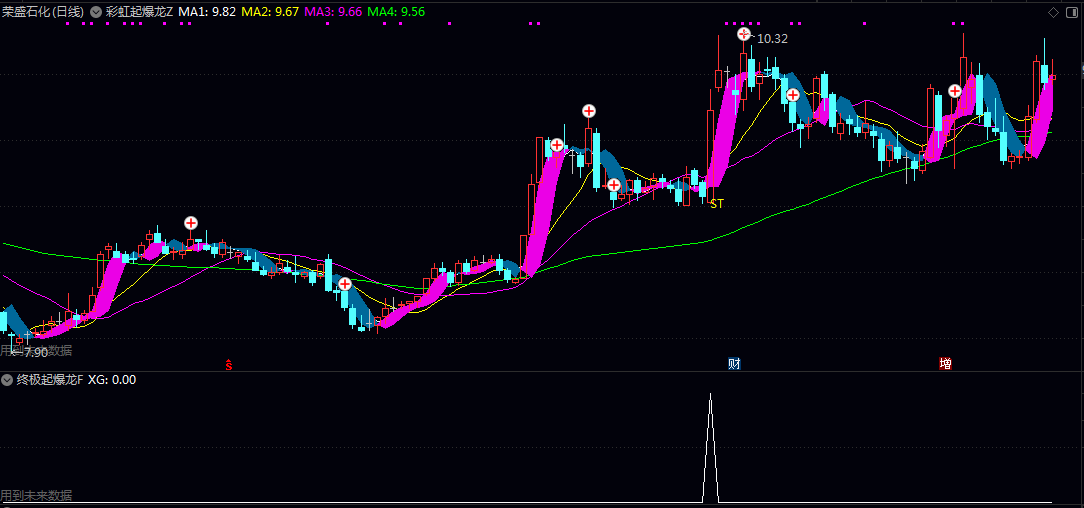The width and height of the screenshot is (1084, 508).
Task: Select the stock title 荣盛石化(日线)
Action: [x=44, y=12]
